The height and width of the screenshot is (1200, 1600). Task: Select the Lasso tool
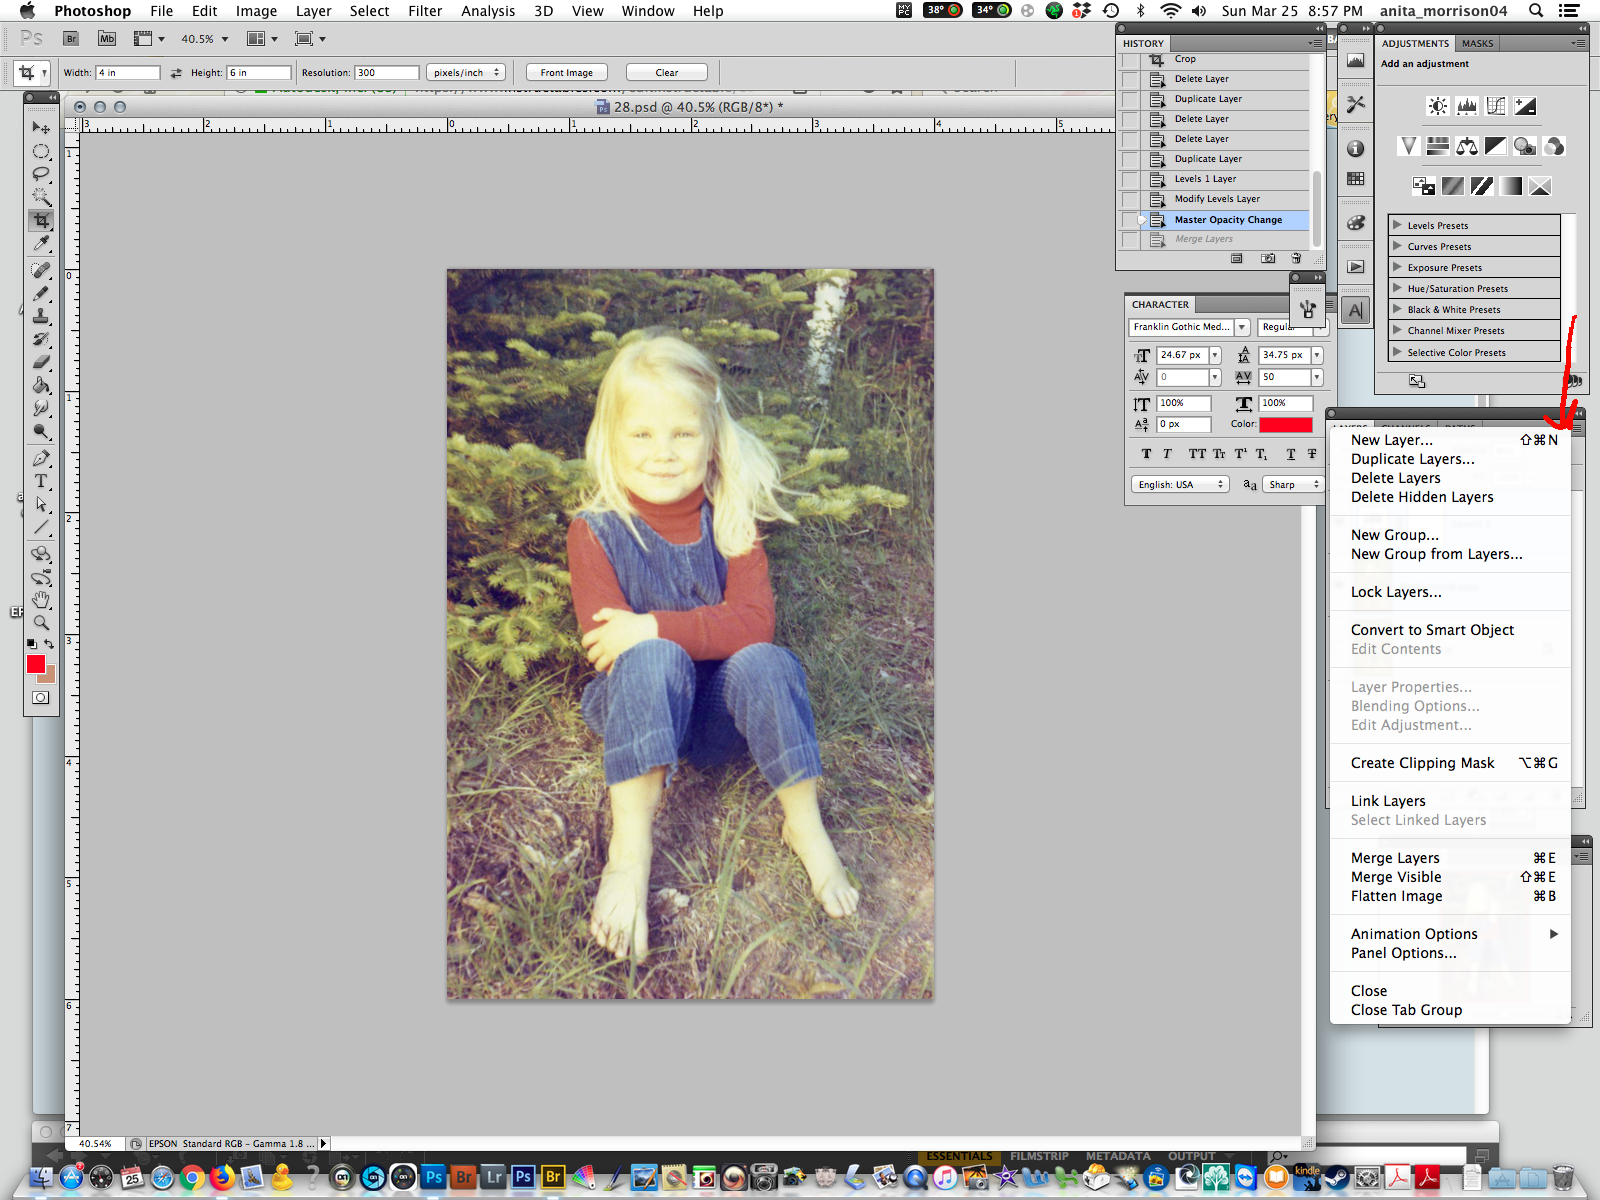pos(41,175)
